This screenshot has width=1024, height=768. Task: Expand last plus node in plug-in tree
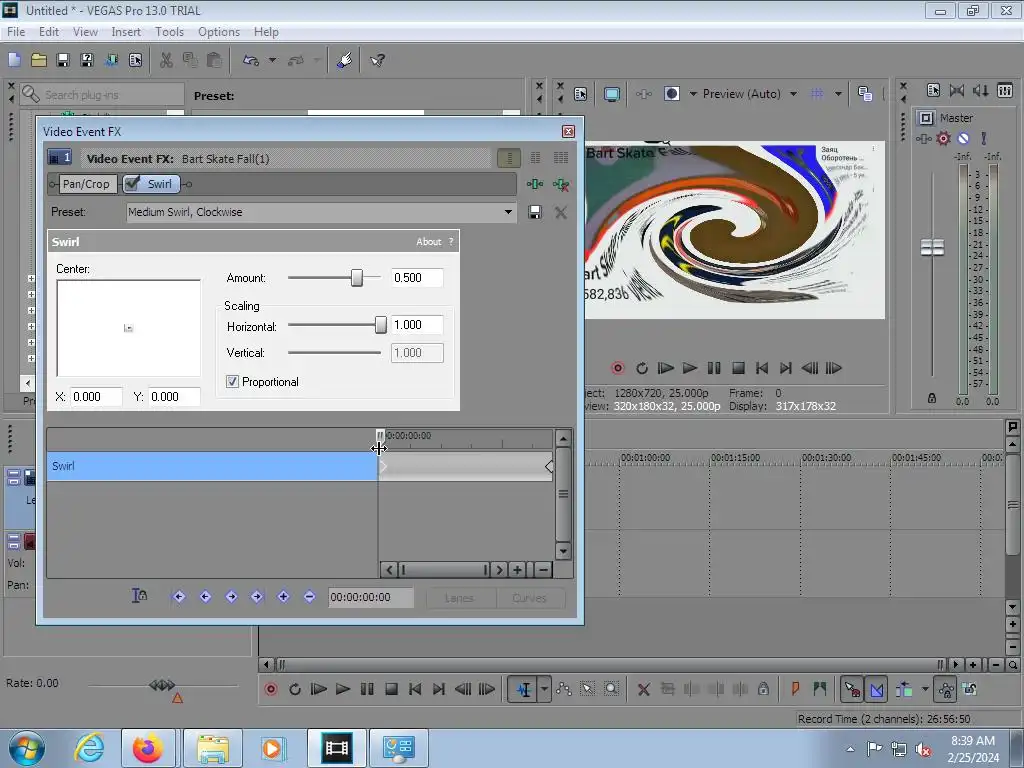click(x=31, y=358)
